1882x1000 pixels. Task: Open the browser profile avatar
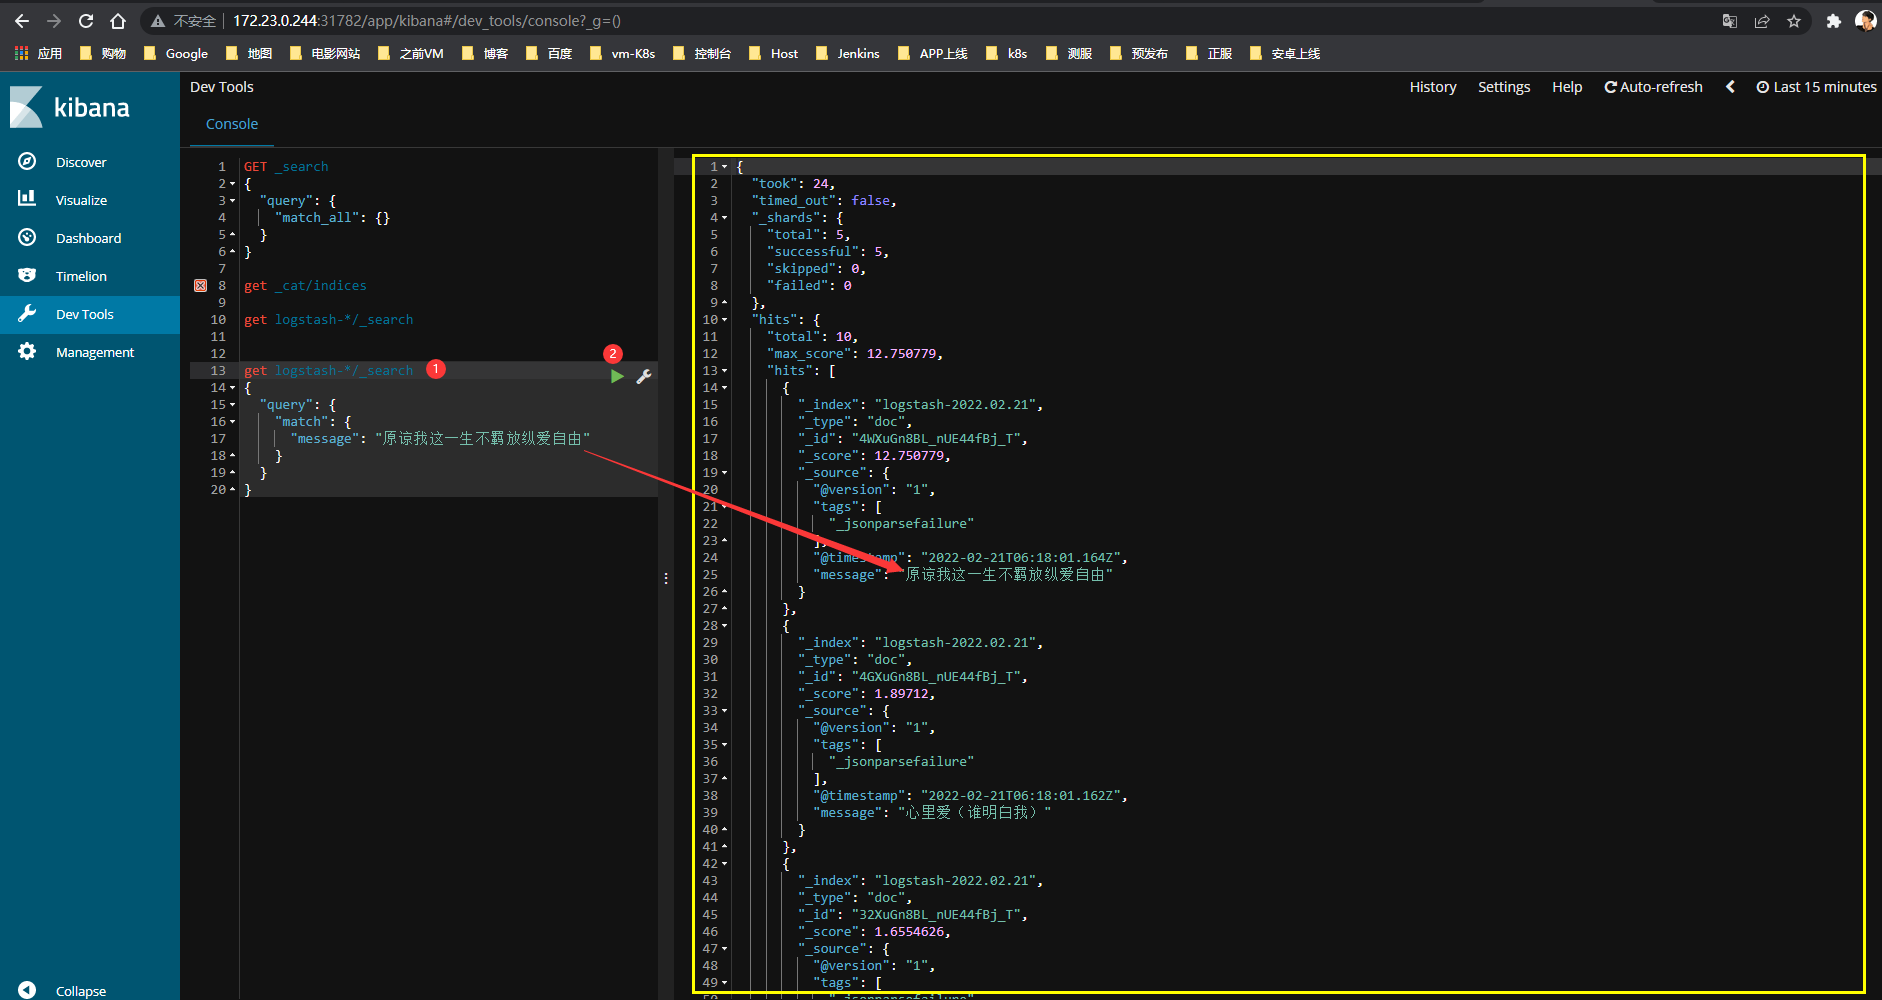pos(1866,21)
